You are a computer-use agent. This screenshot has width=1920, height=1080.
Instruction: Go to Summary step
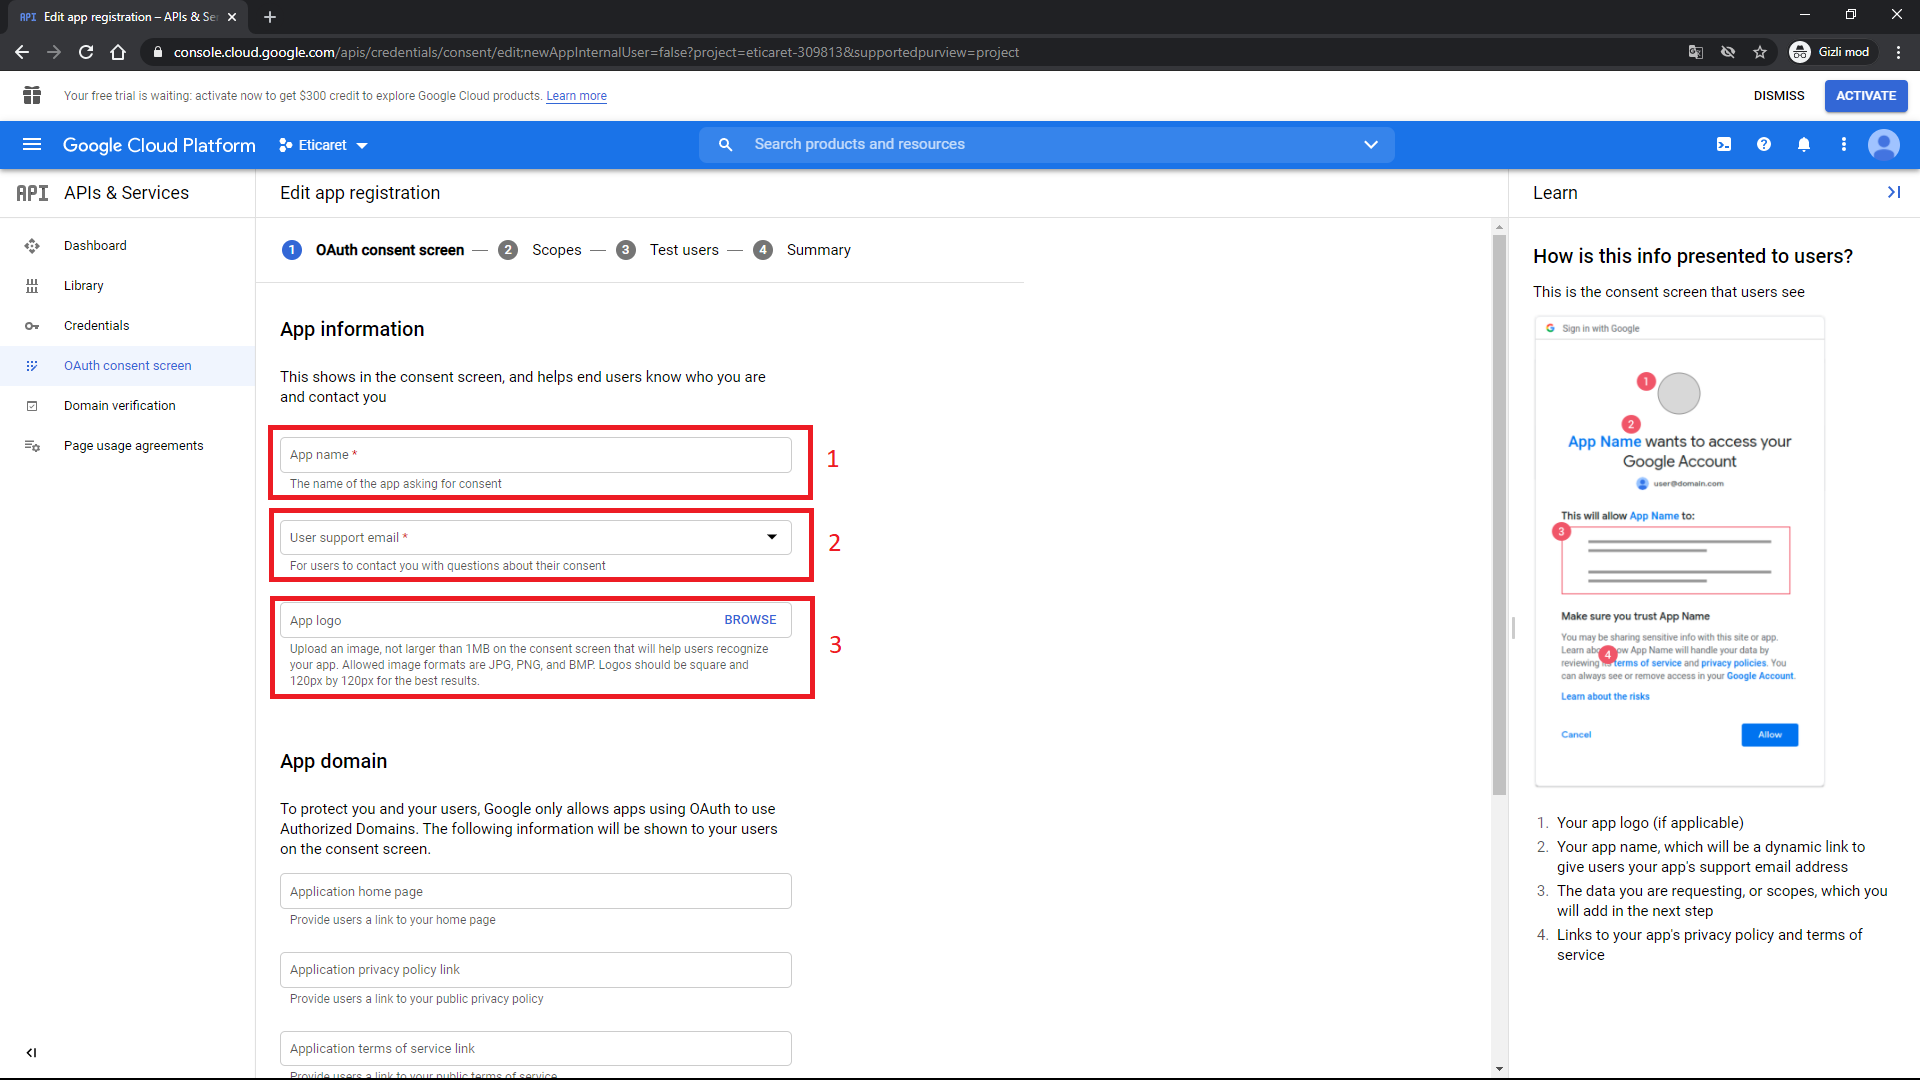pos(802,250)
